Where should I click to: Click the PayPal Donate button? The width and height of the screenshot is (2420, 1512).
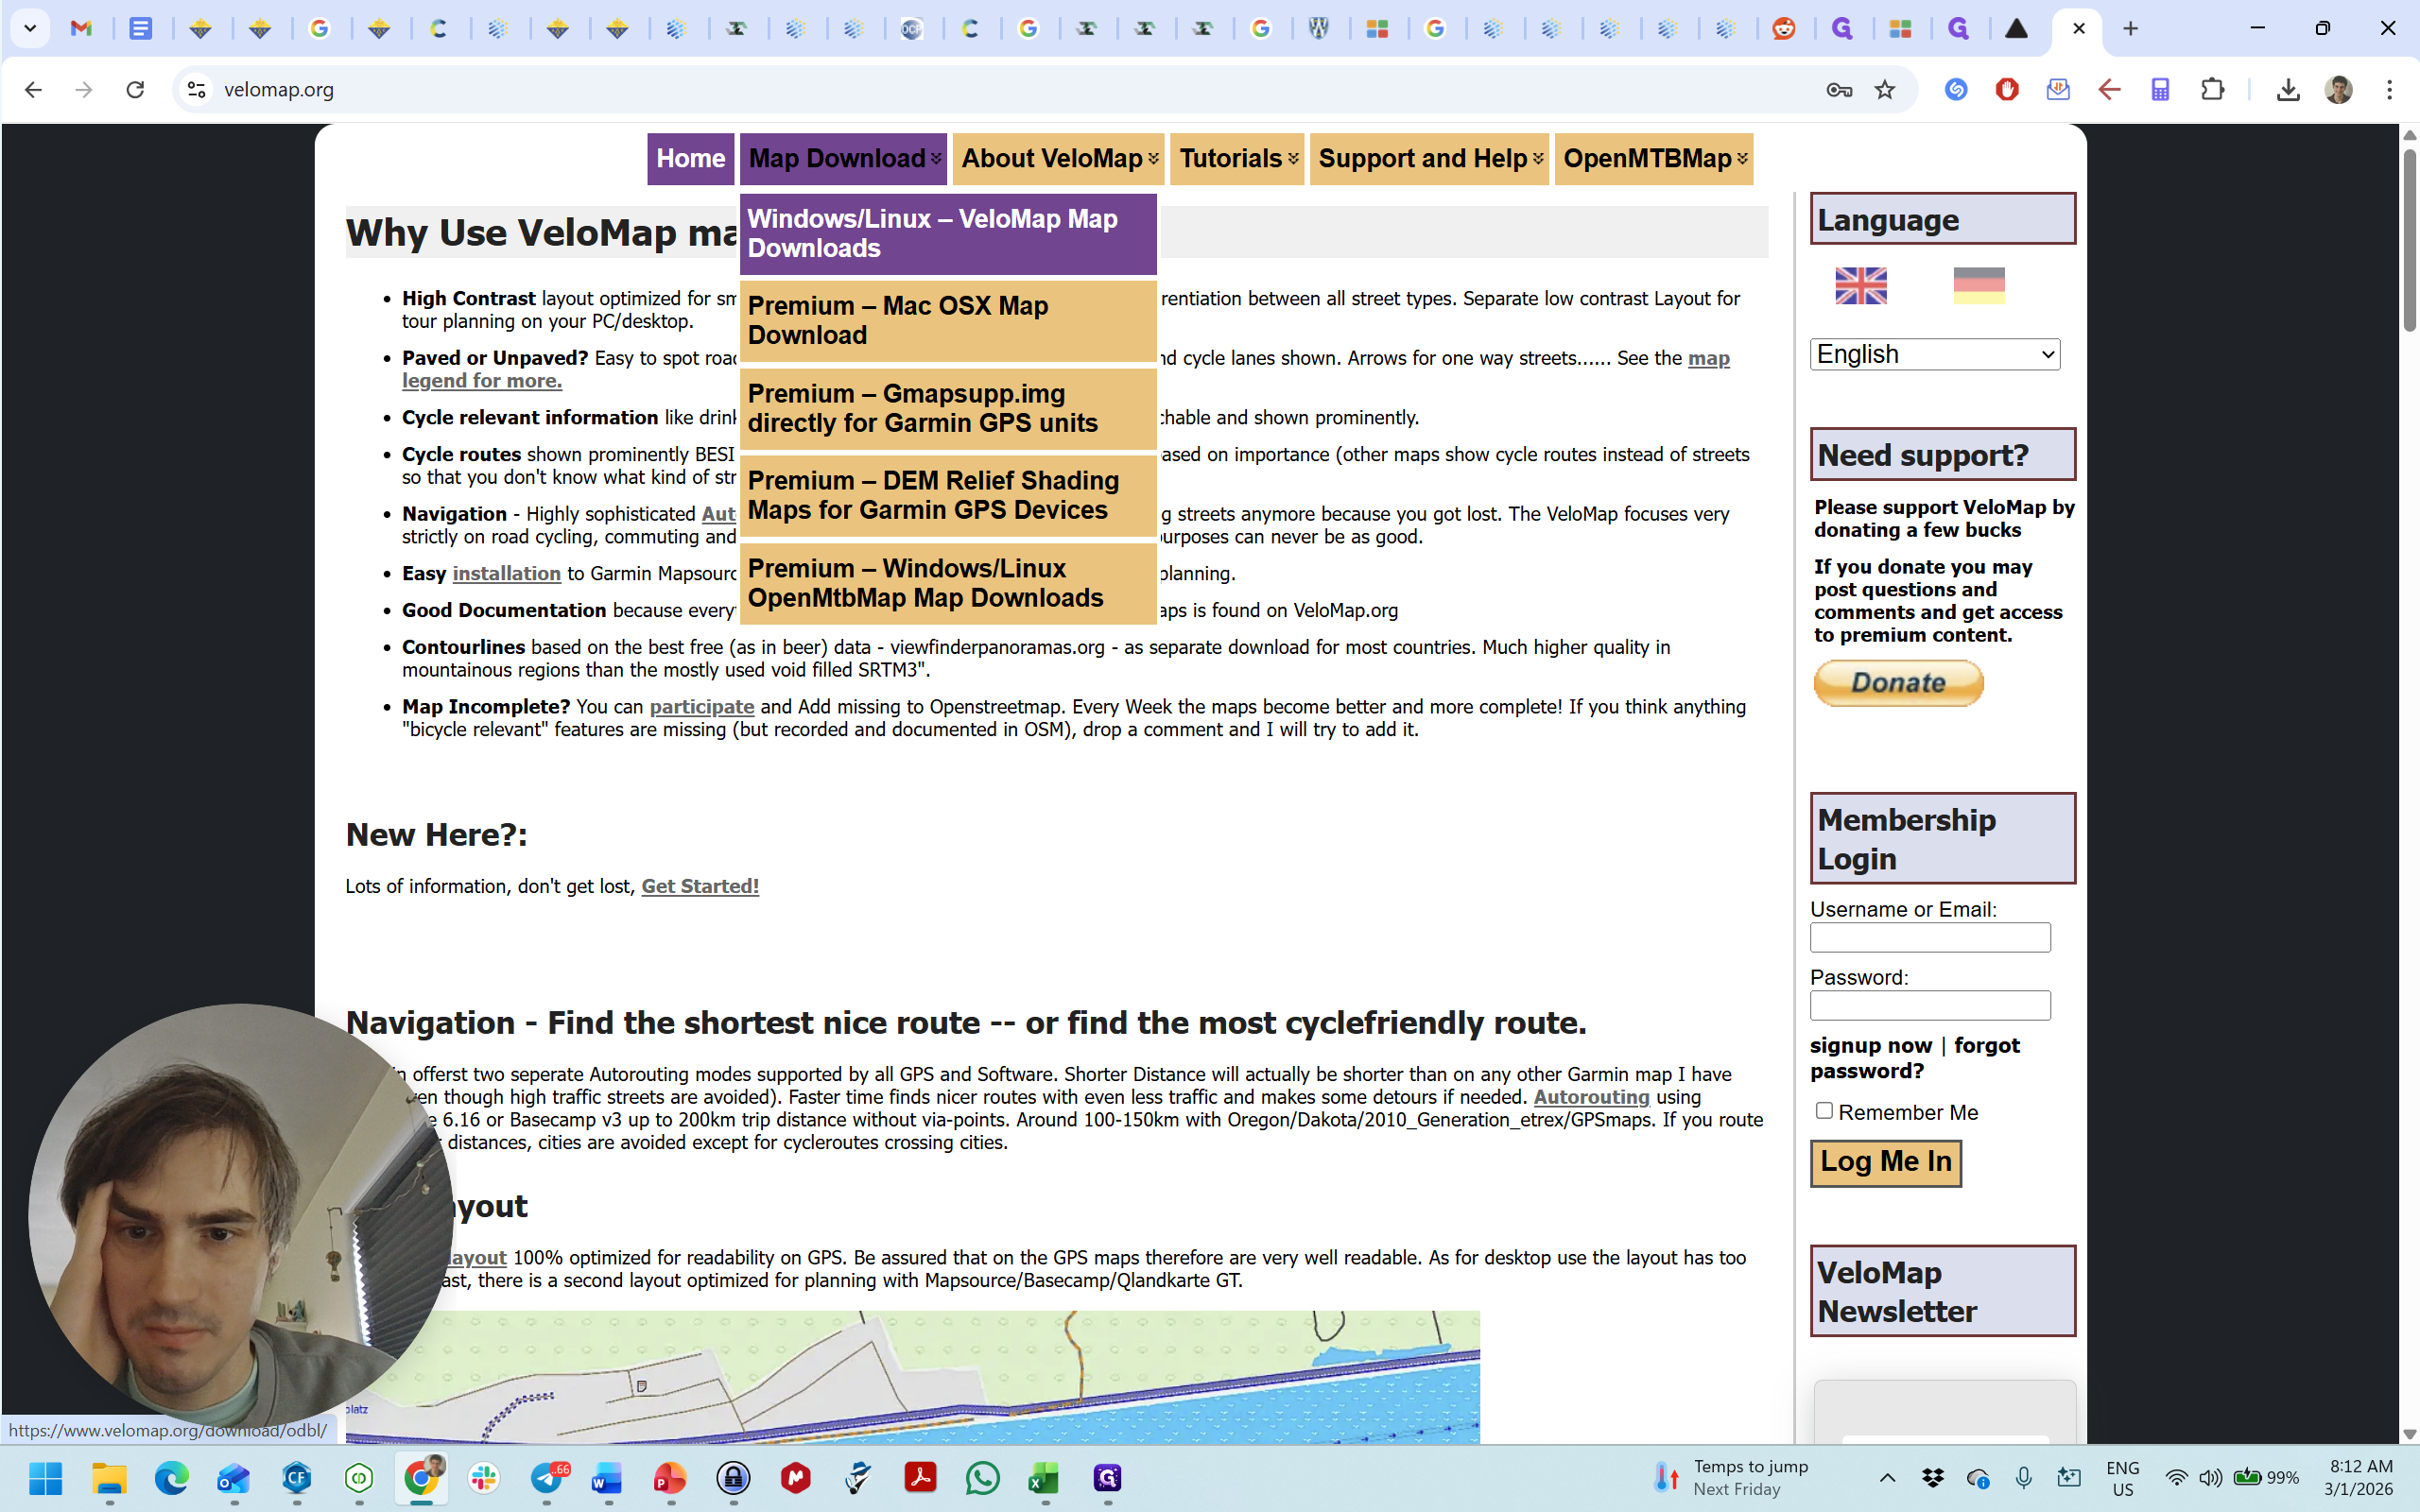pos(1898,683)
